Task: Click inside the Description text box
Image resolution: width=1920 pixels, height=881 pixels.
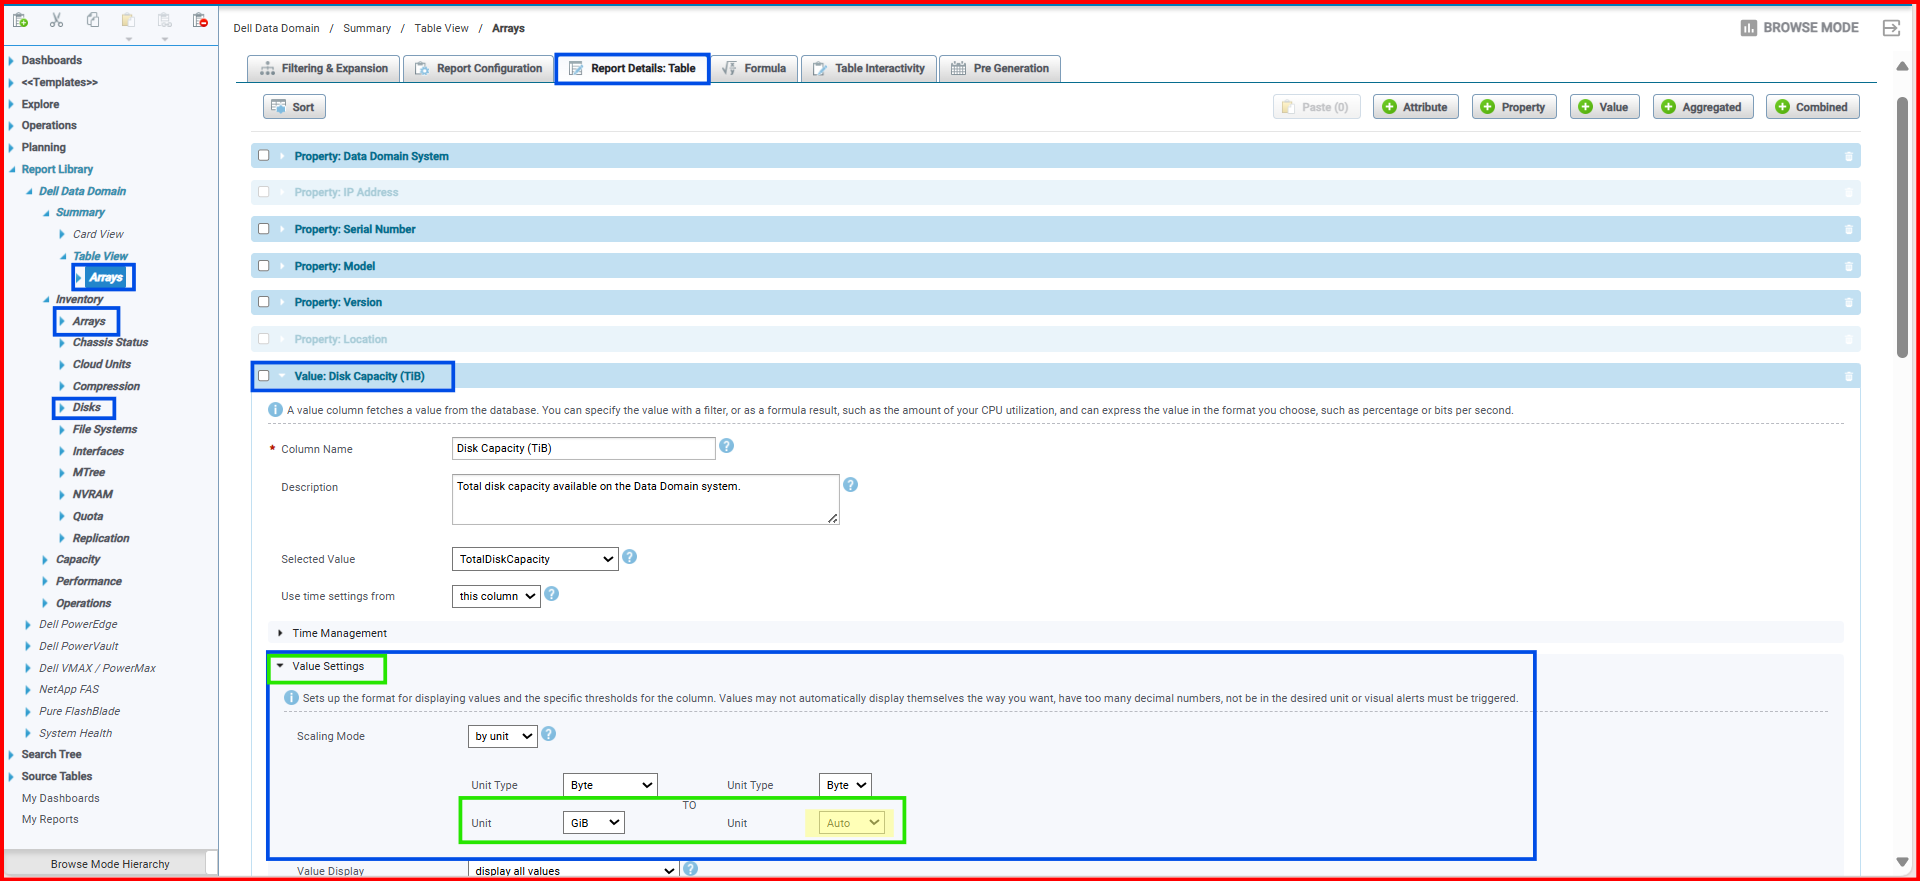Action: pos(645,499)
